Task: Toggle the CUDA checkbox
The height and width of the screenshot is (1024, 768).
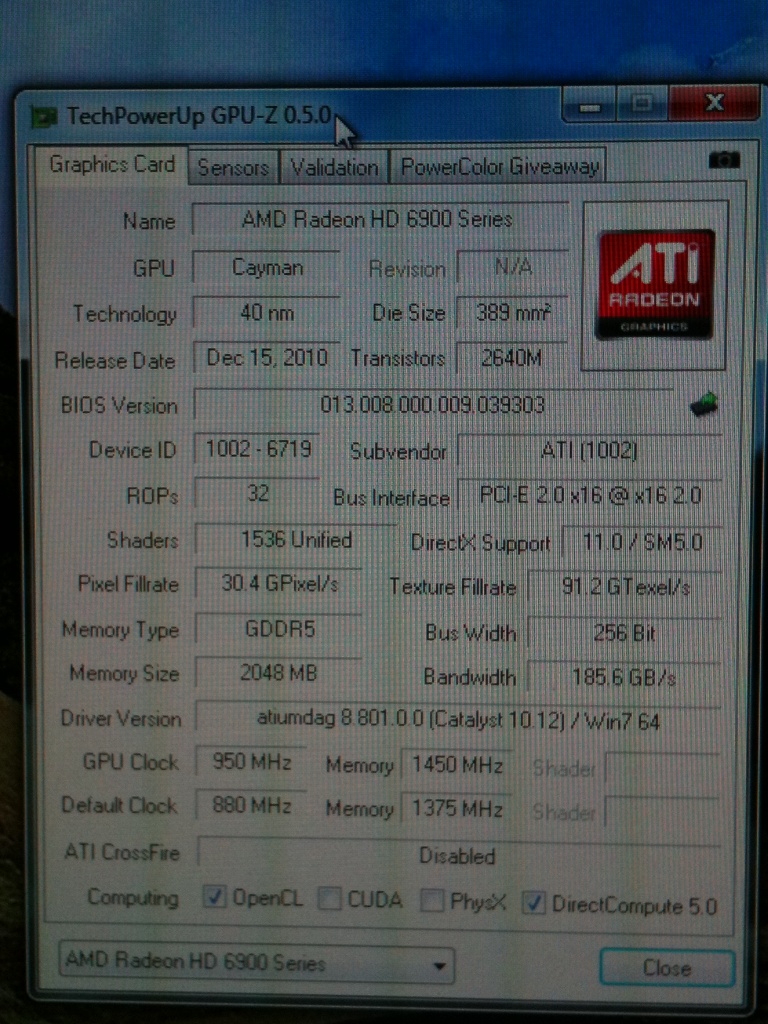Action: click(x=328, y=899)
